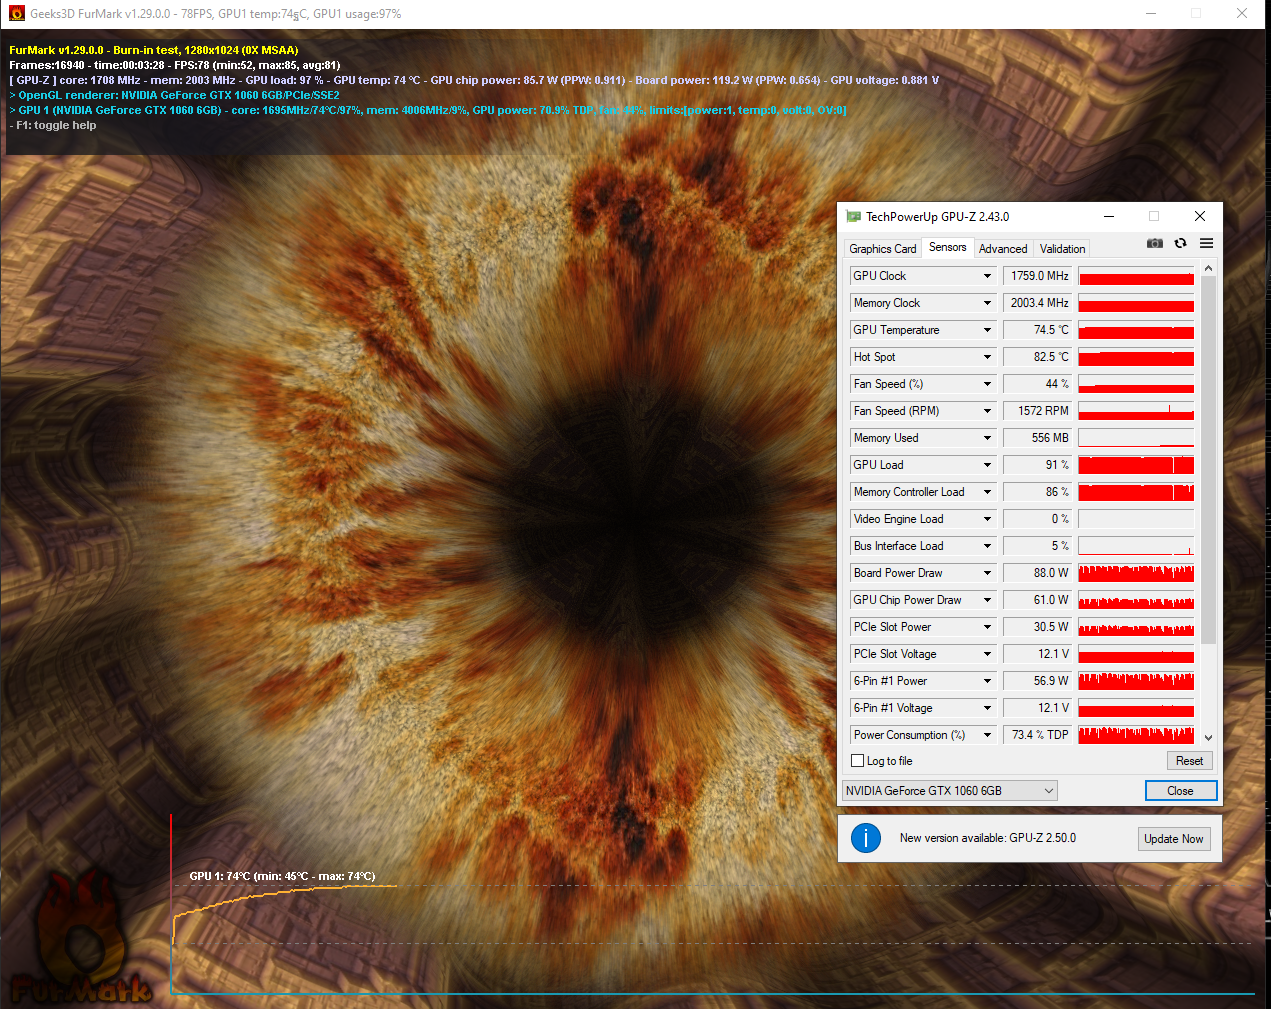This screenshot has height=1009, width=1271.
Task: Click the blue info icon in notification bar
Action: [x=866, y=839]
